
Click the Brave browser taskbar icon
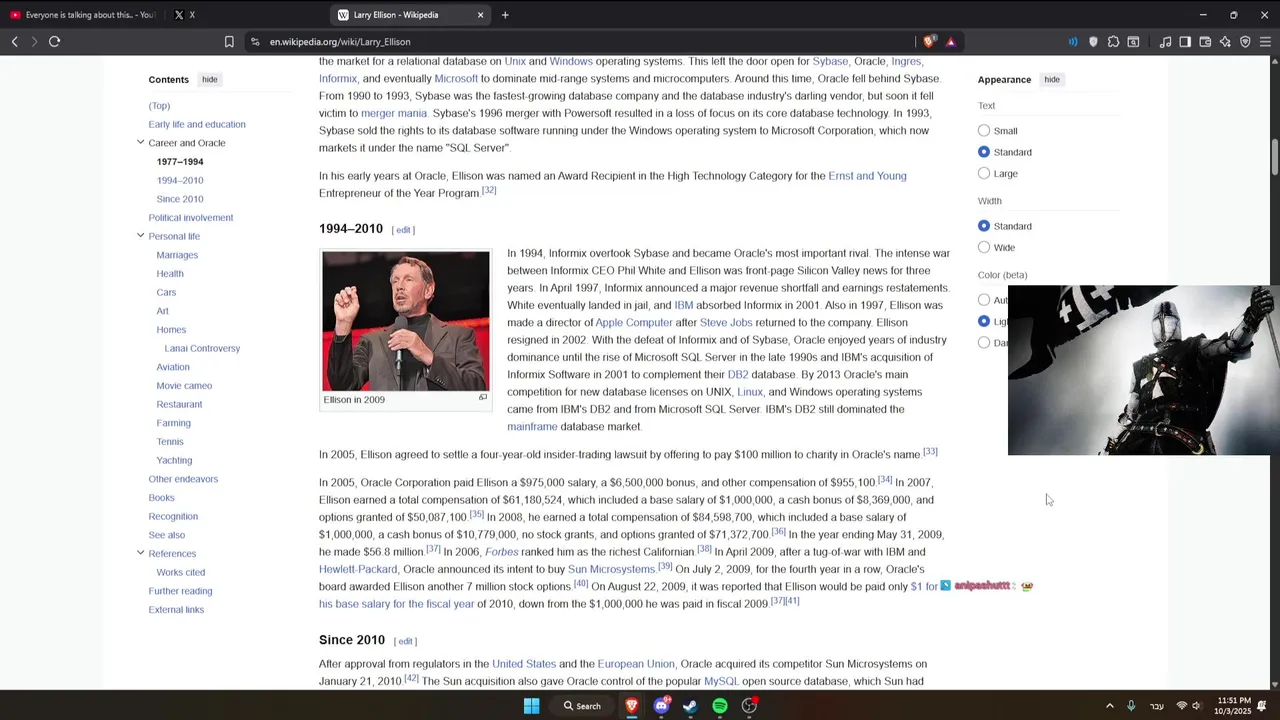(632, 706)
